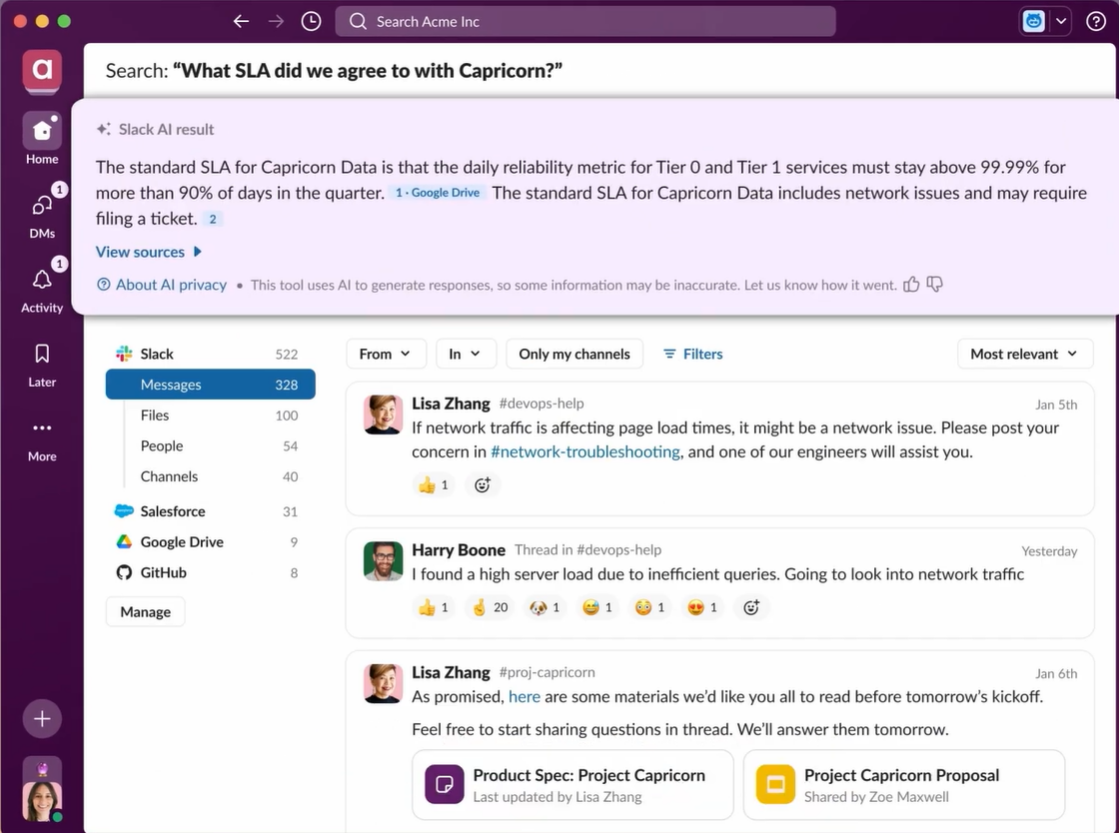The height and width of the screenshot is (833, 1119).
Task: Click the crossed fingers reaction with 20
Action: click(x=490, y=607)
